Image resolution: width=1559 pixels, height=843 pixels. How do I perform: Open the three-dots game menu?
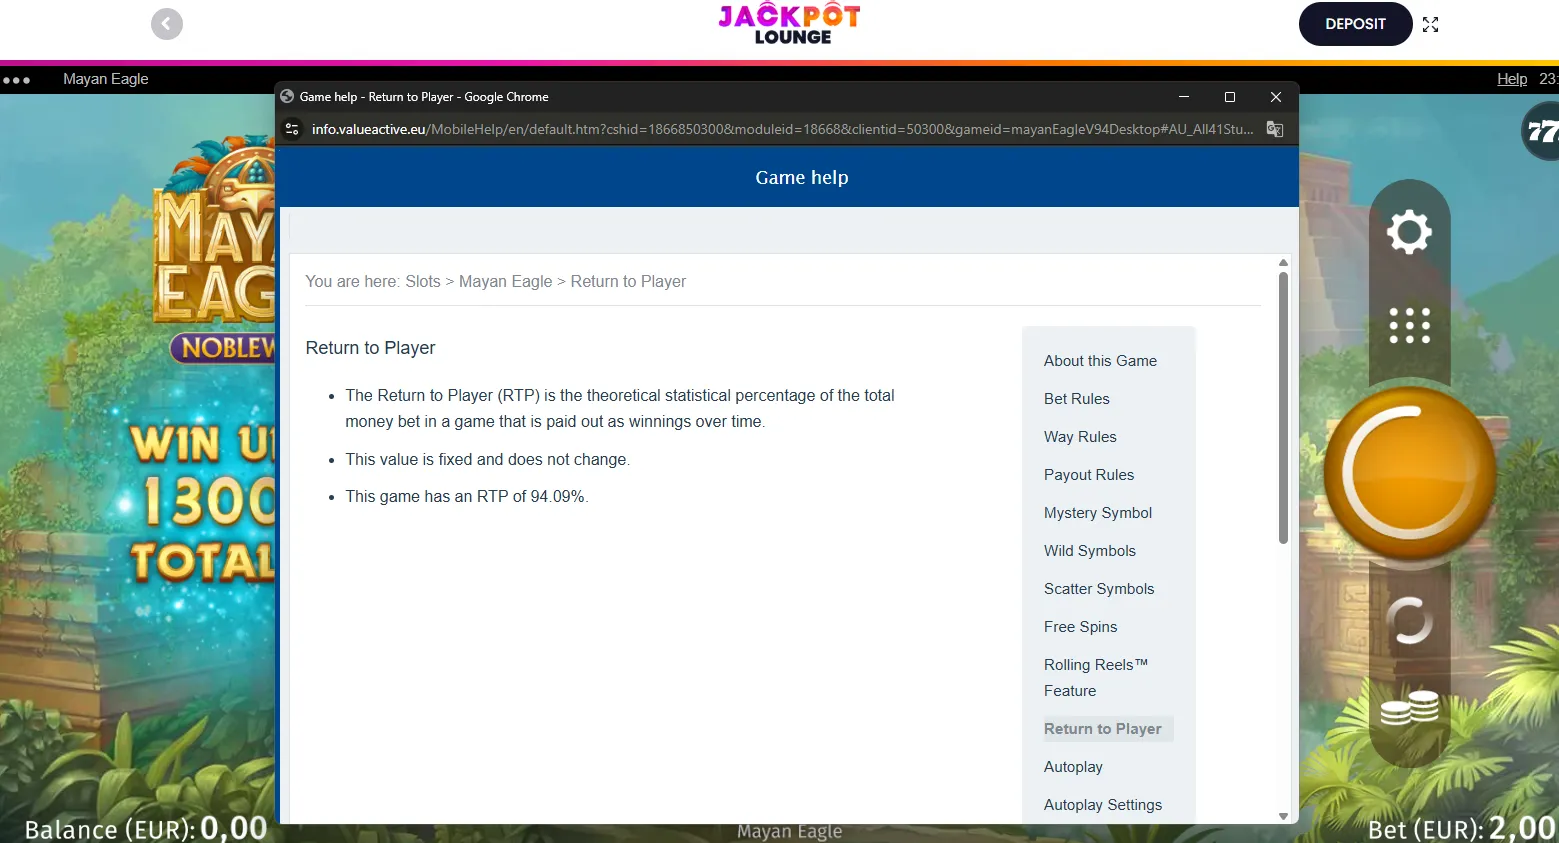click(16, 80)
